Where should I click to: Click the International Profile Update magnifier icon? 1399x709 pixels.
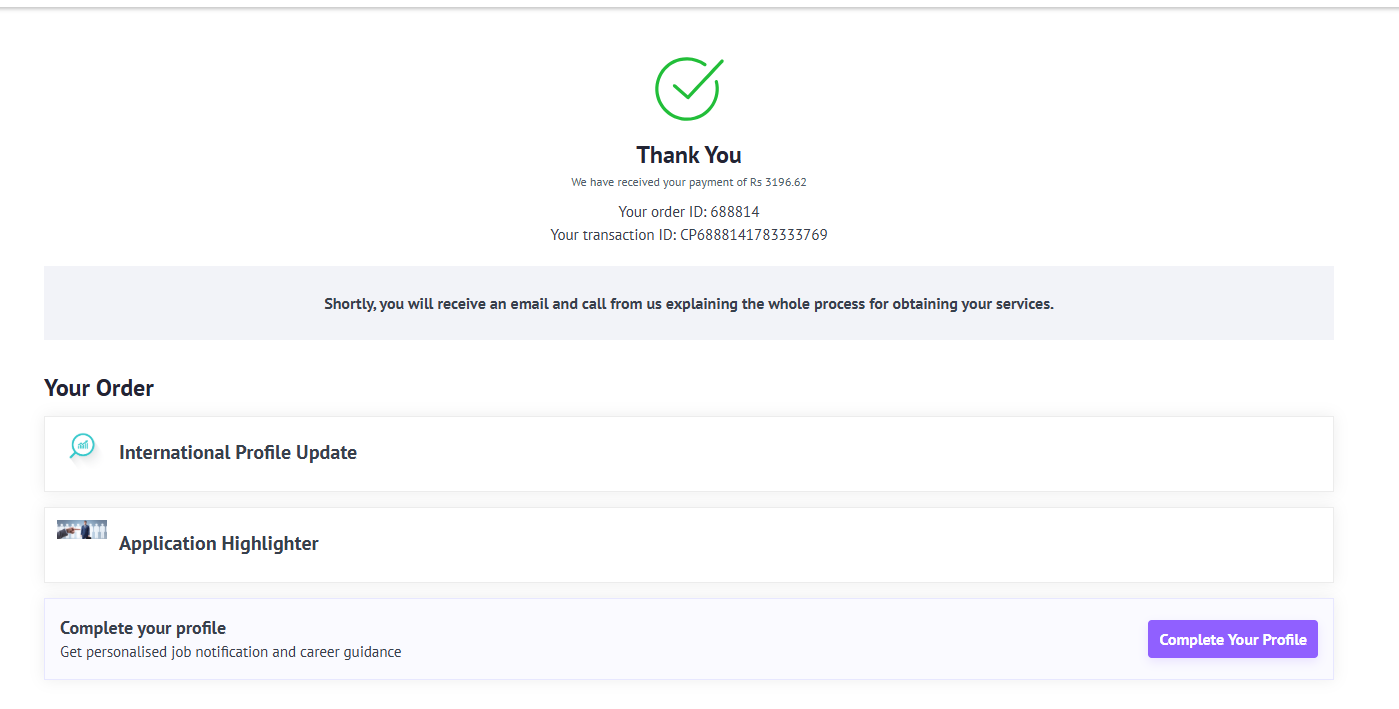coord(82,446)
